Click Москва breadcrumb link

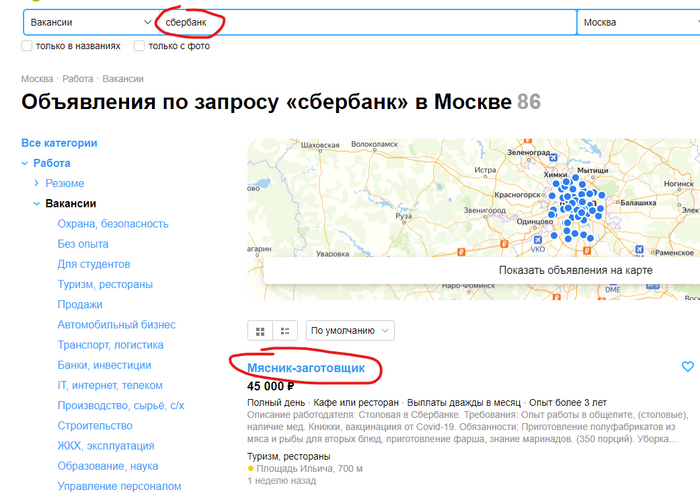coord(37,79)
